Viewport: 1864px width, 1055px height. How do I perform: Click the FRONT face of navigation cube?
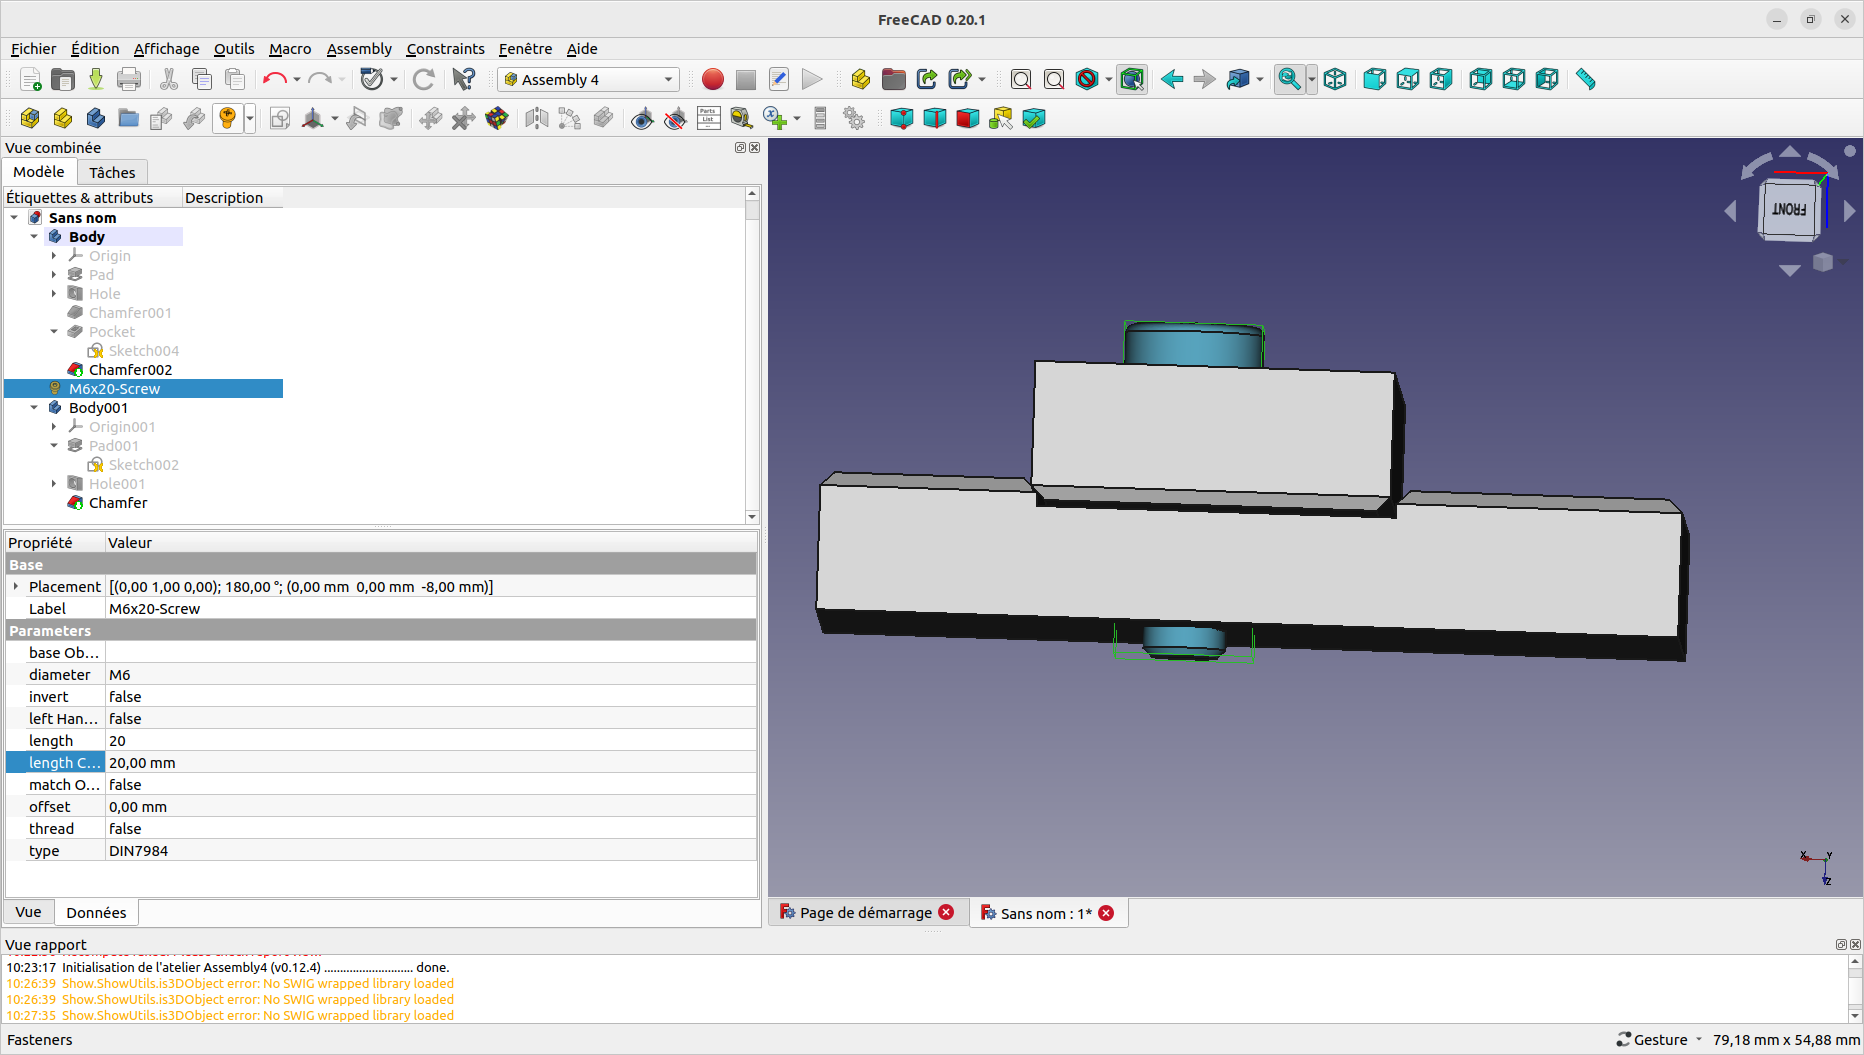pos(1788,209)
